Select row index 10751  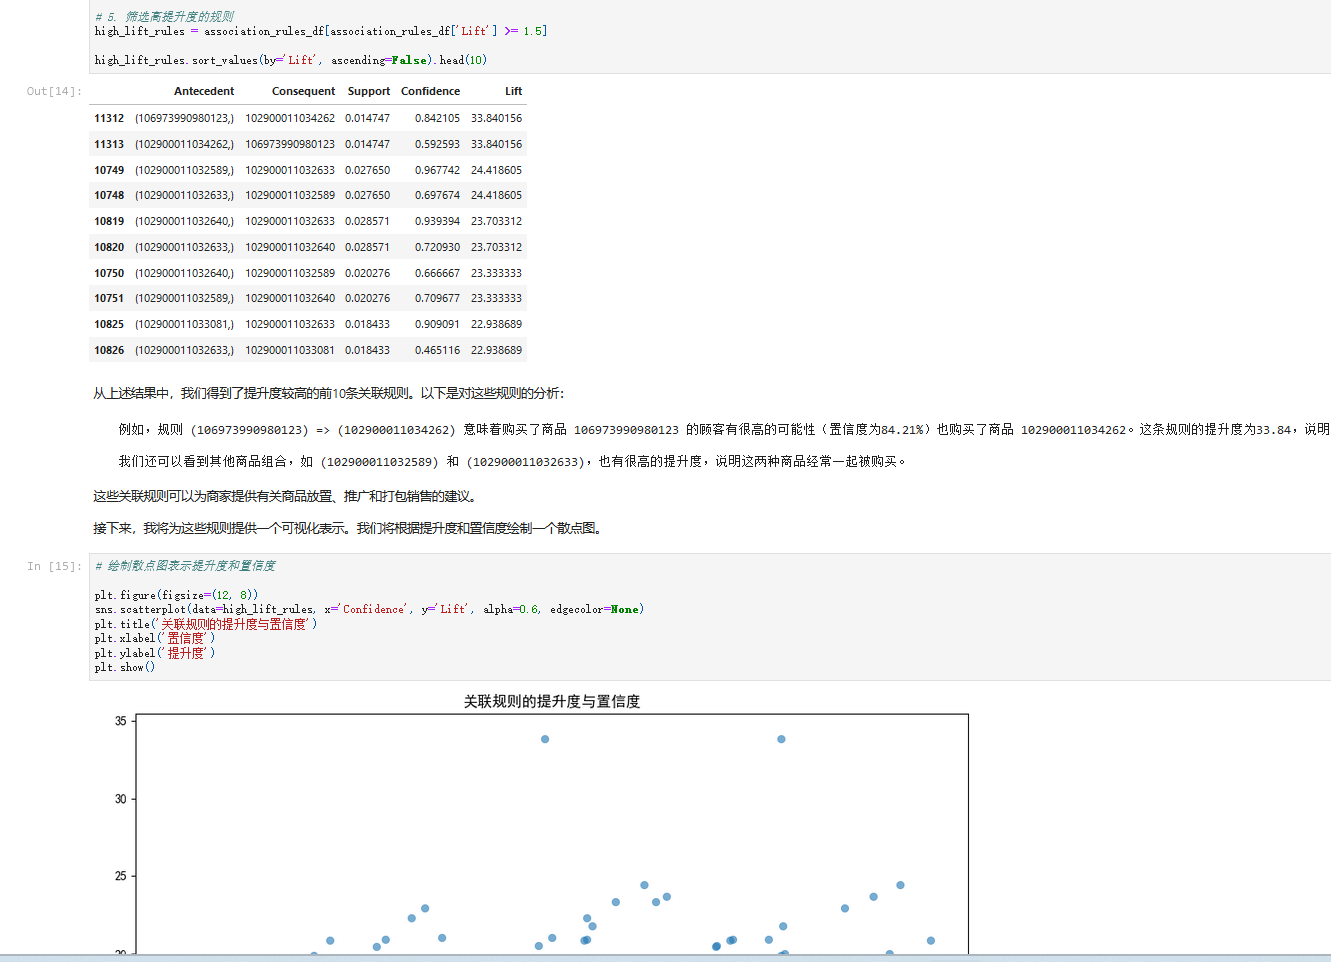click(x=109, y=298)
